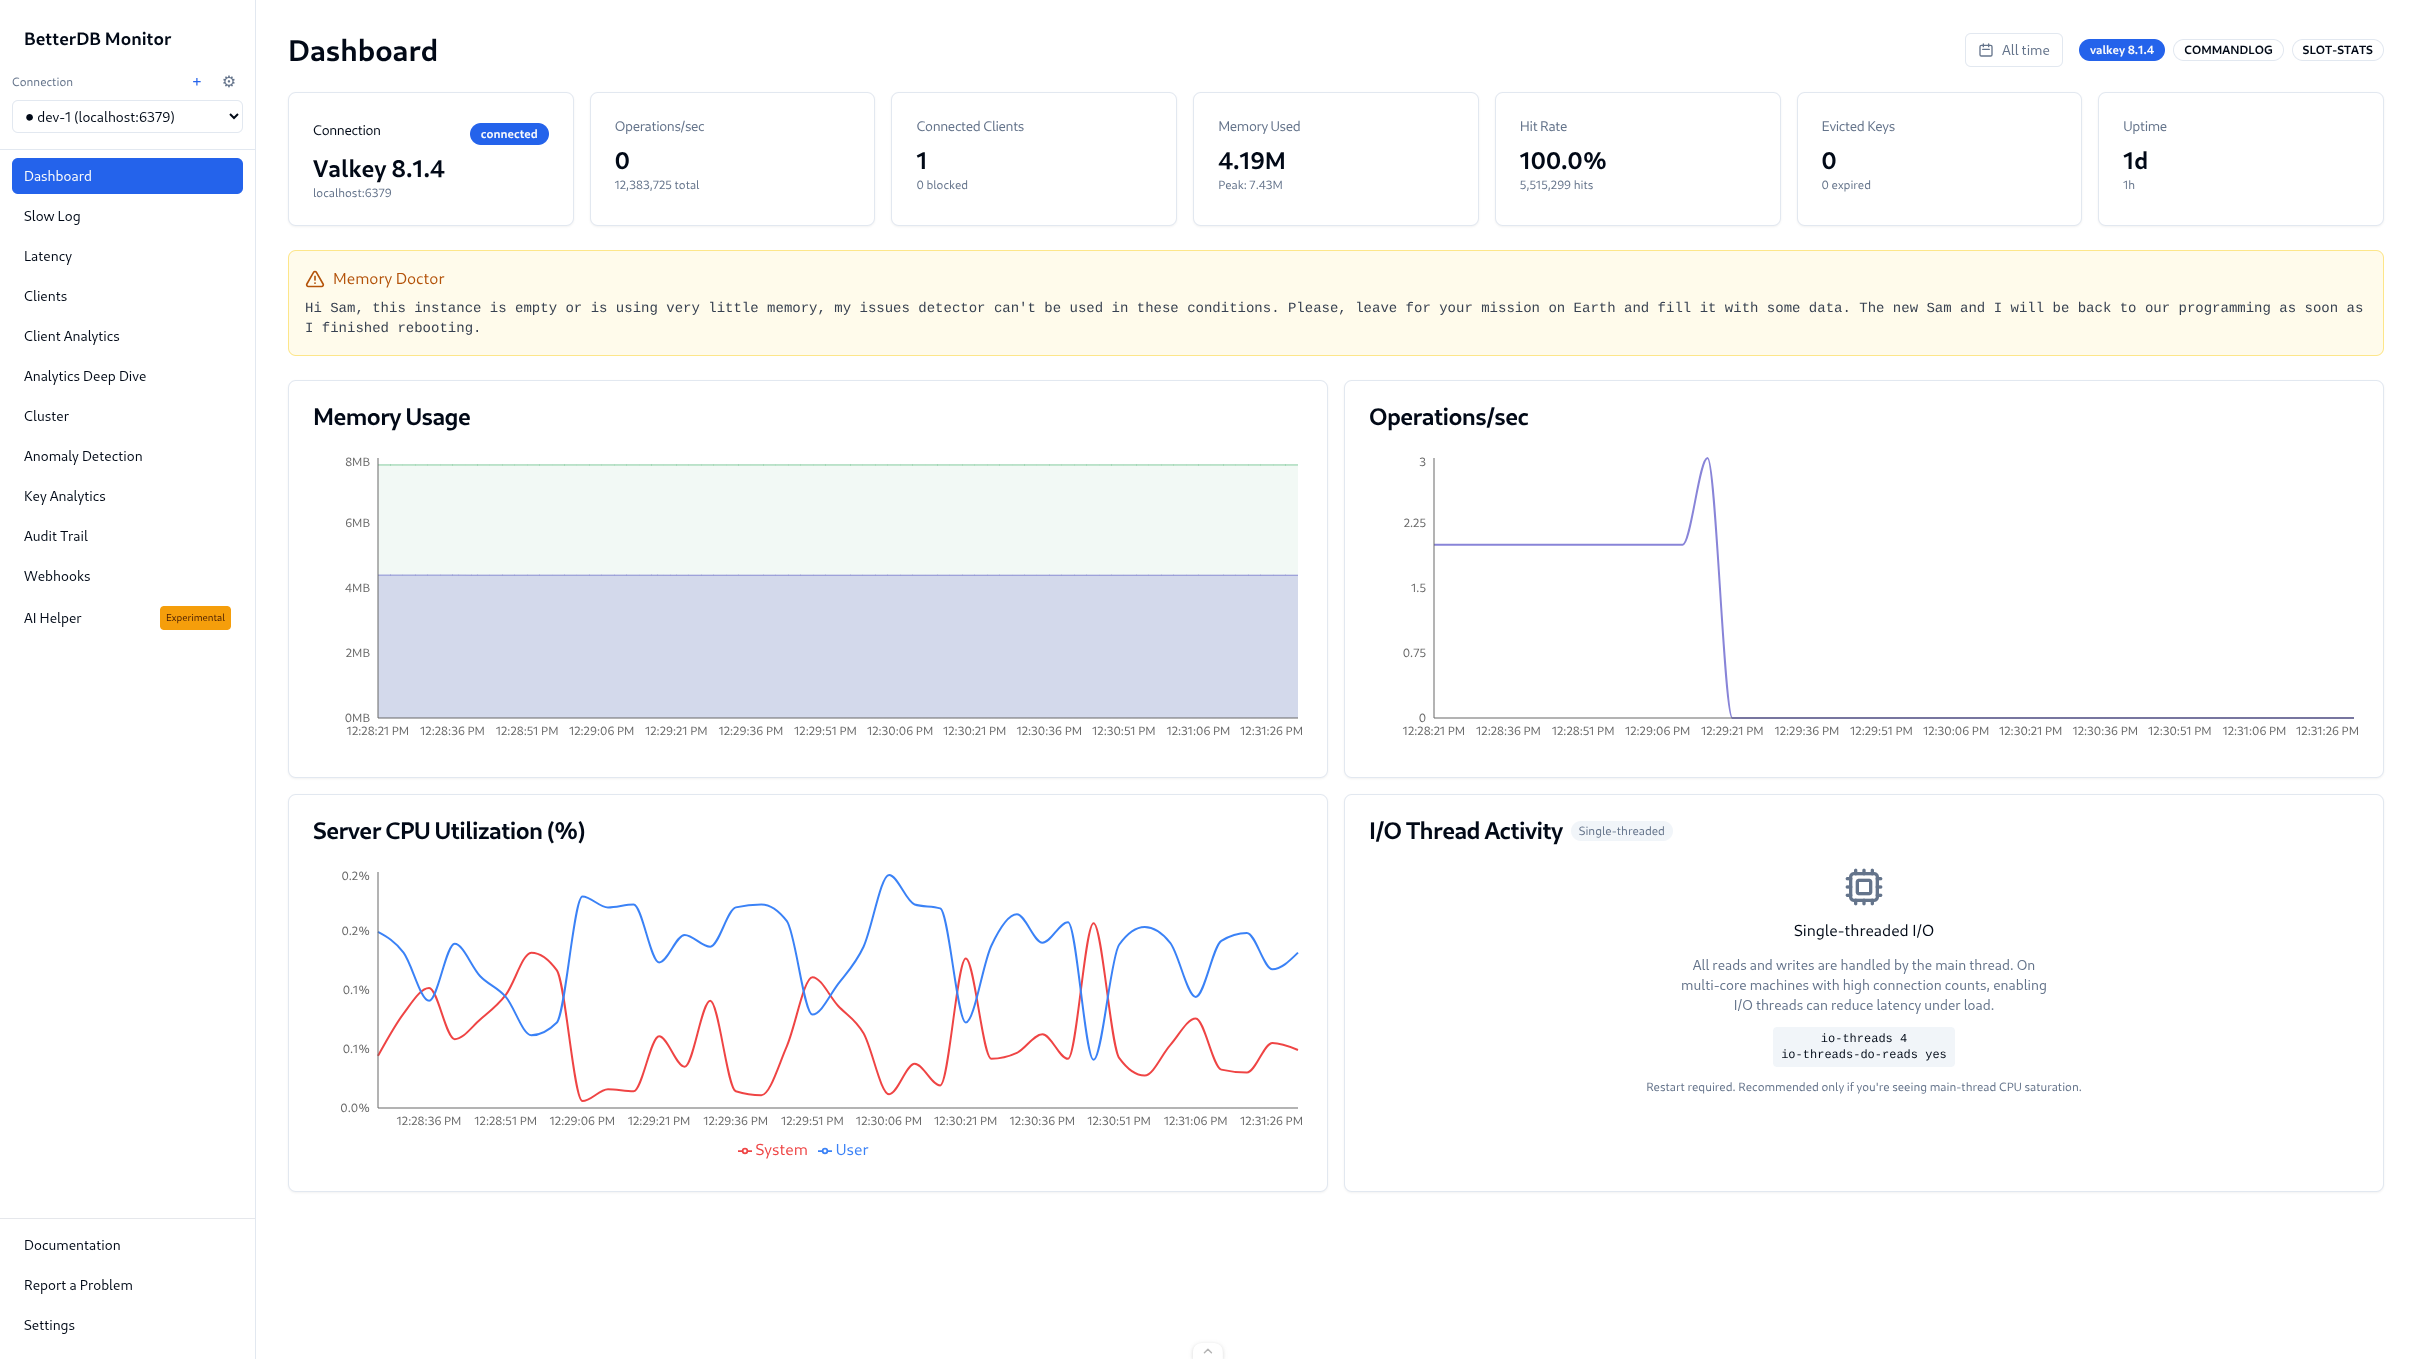This screenshot has height=1359, width=2416.
Task: Add a new connection with the plus icon
Action: point(196,81)
